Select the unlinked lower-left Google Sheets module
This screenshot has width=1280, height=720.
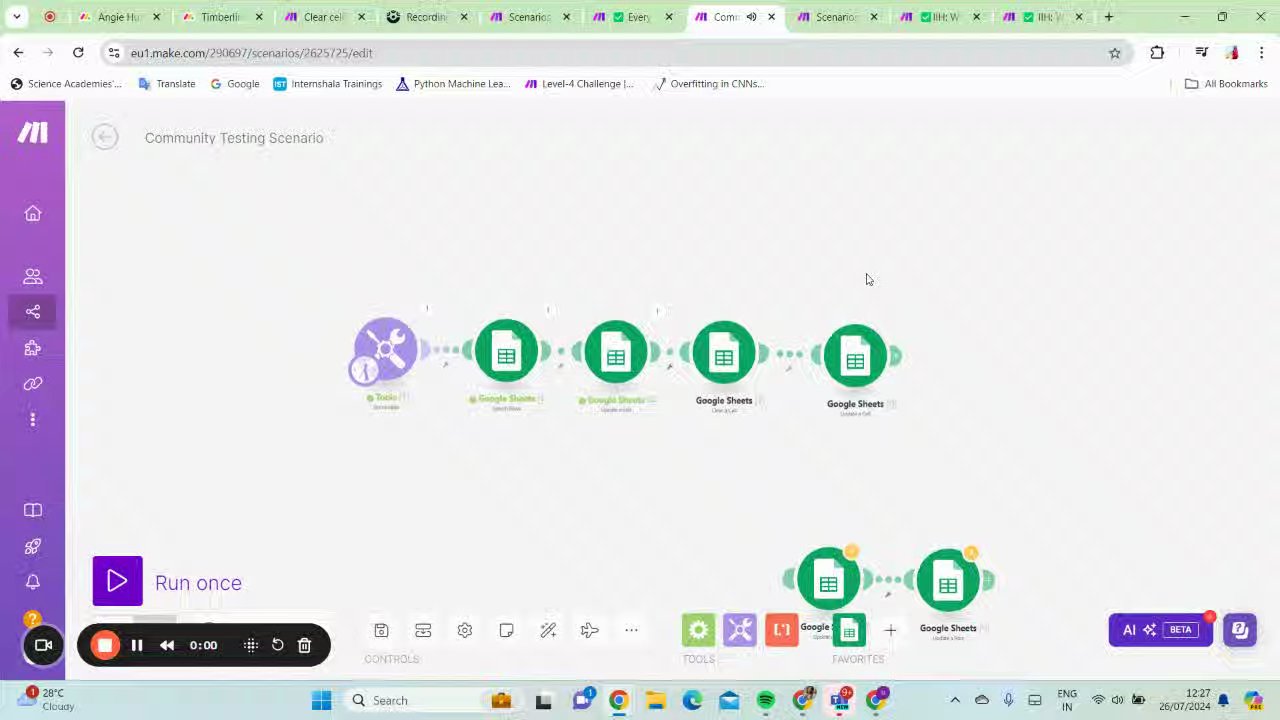tap(828, 578)
